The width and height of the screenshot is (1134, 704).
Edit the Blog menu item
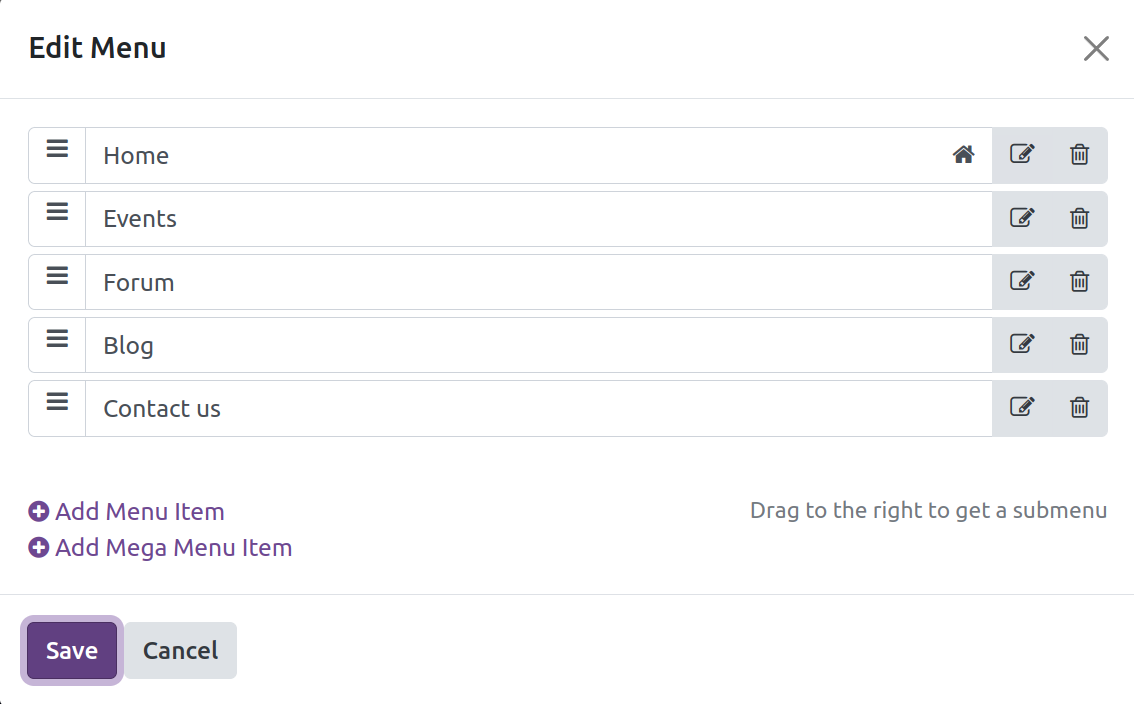point(1021,344)
